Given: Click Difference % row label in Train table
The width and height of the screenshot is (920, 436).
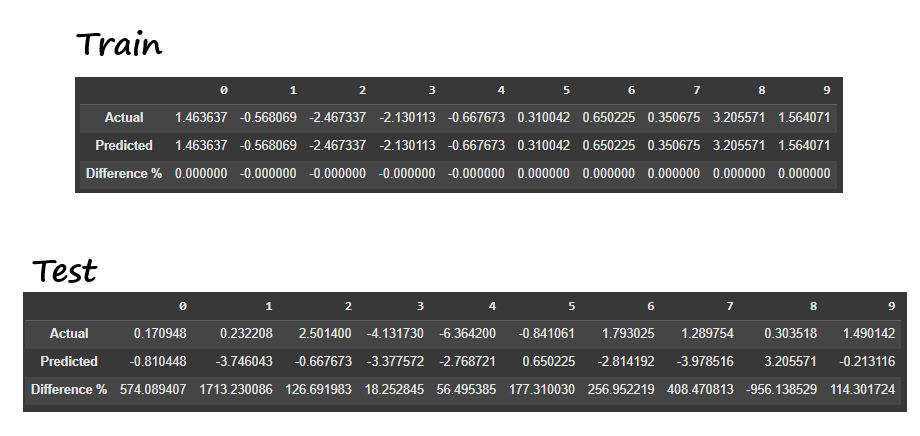Looking at the screenshot, I should 124,173.
